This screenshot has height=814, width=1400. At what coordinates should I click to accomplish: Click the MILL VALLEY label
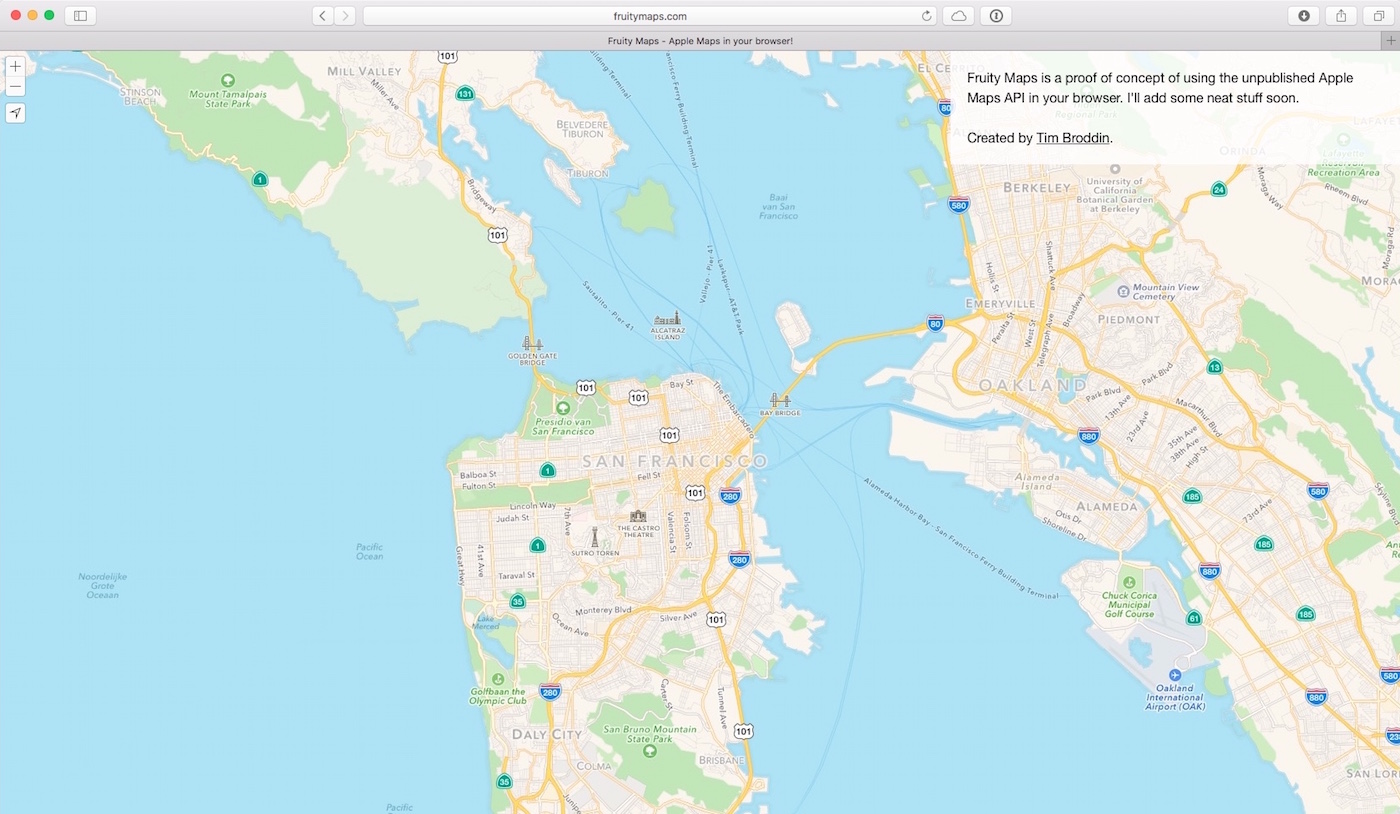pyautogui.click(x=363, y=72)
